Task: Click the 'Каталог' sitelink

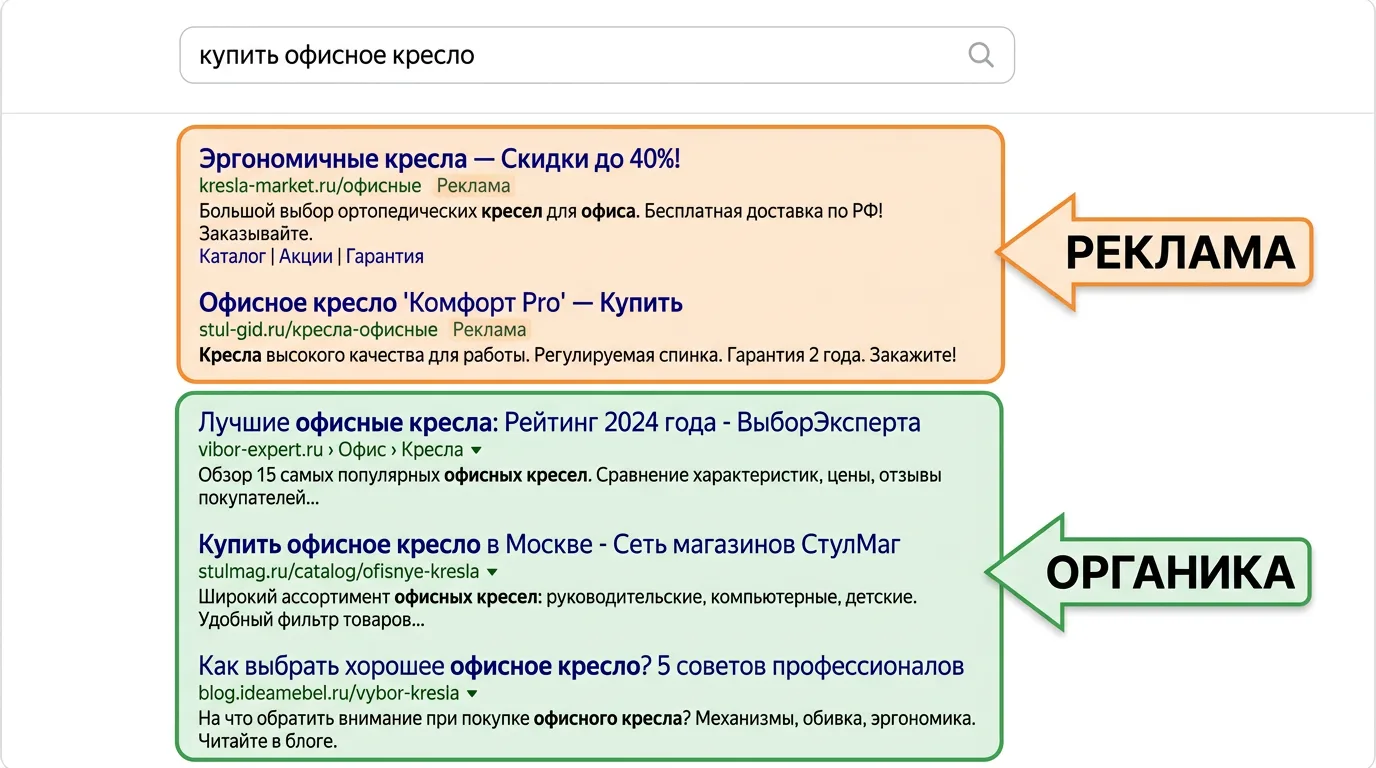Action: pos(233,256)
